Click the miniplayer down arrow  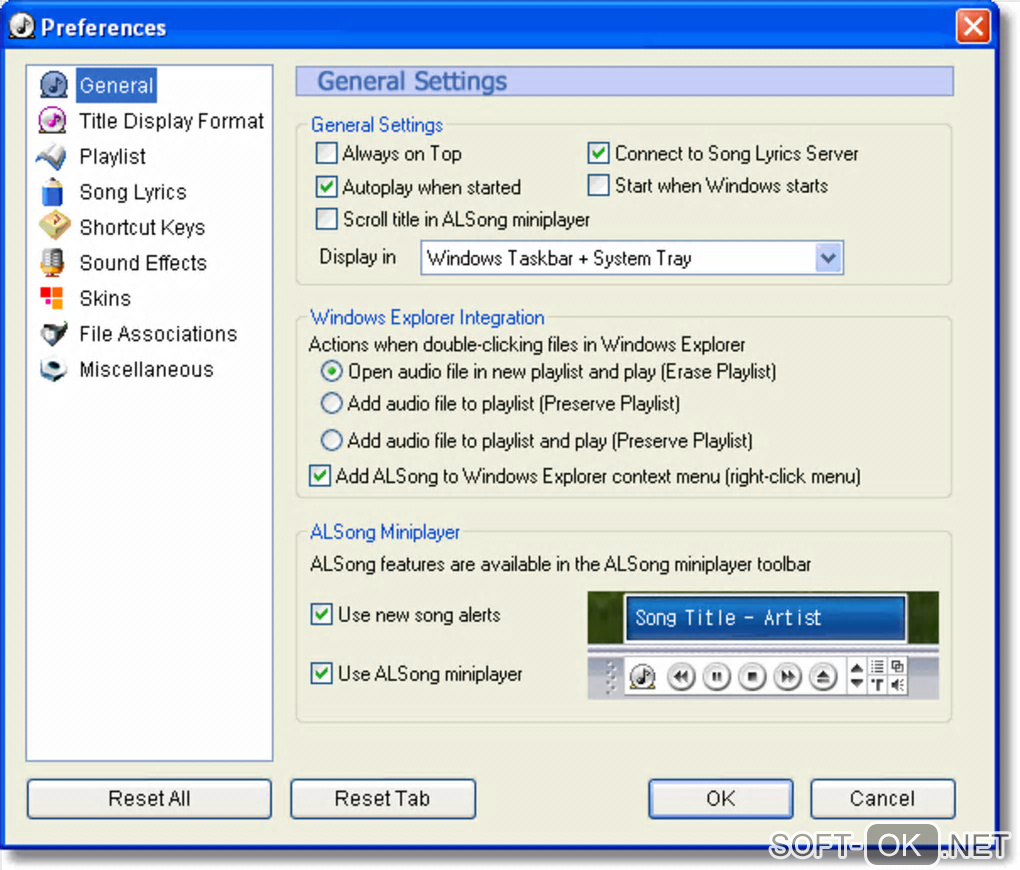click(857, 683)
